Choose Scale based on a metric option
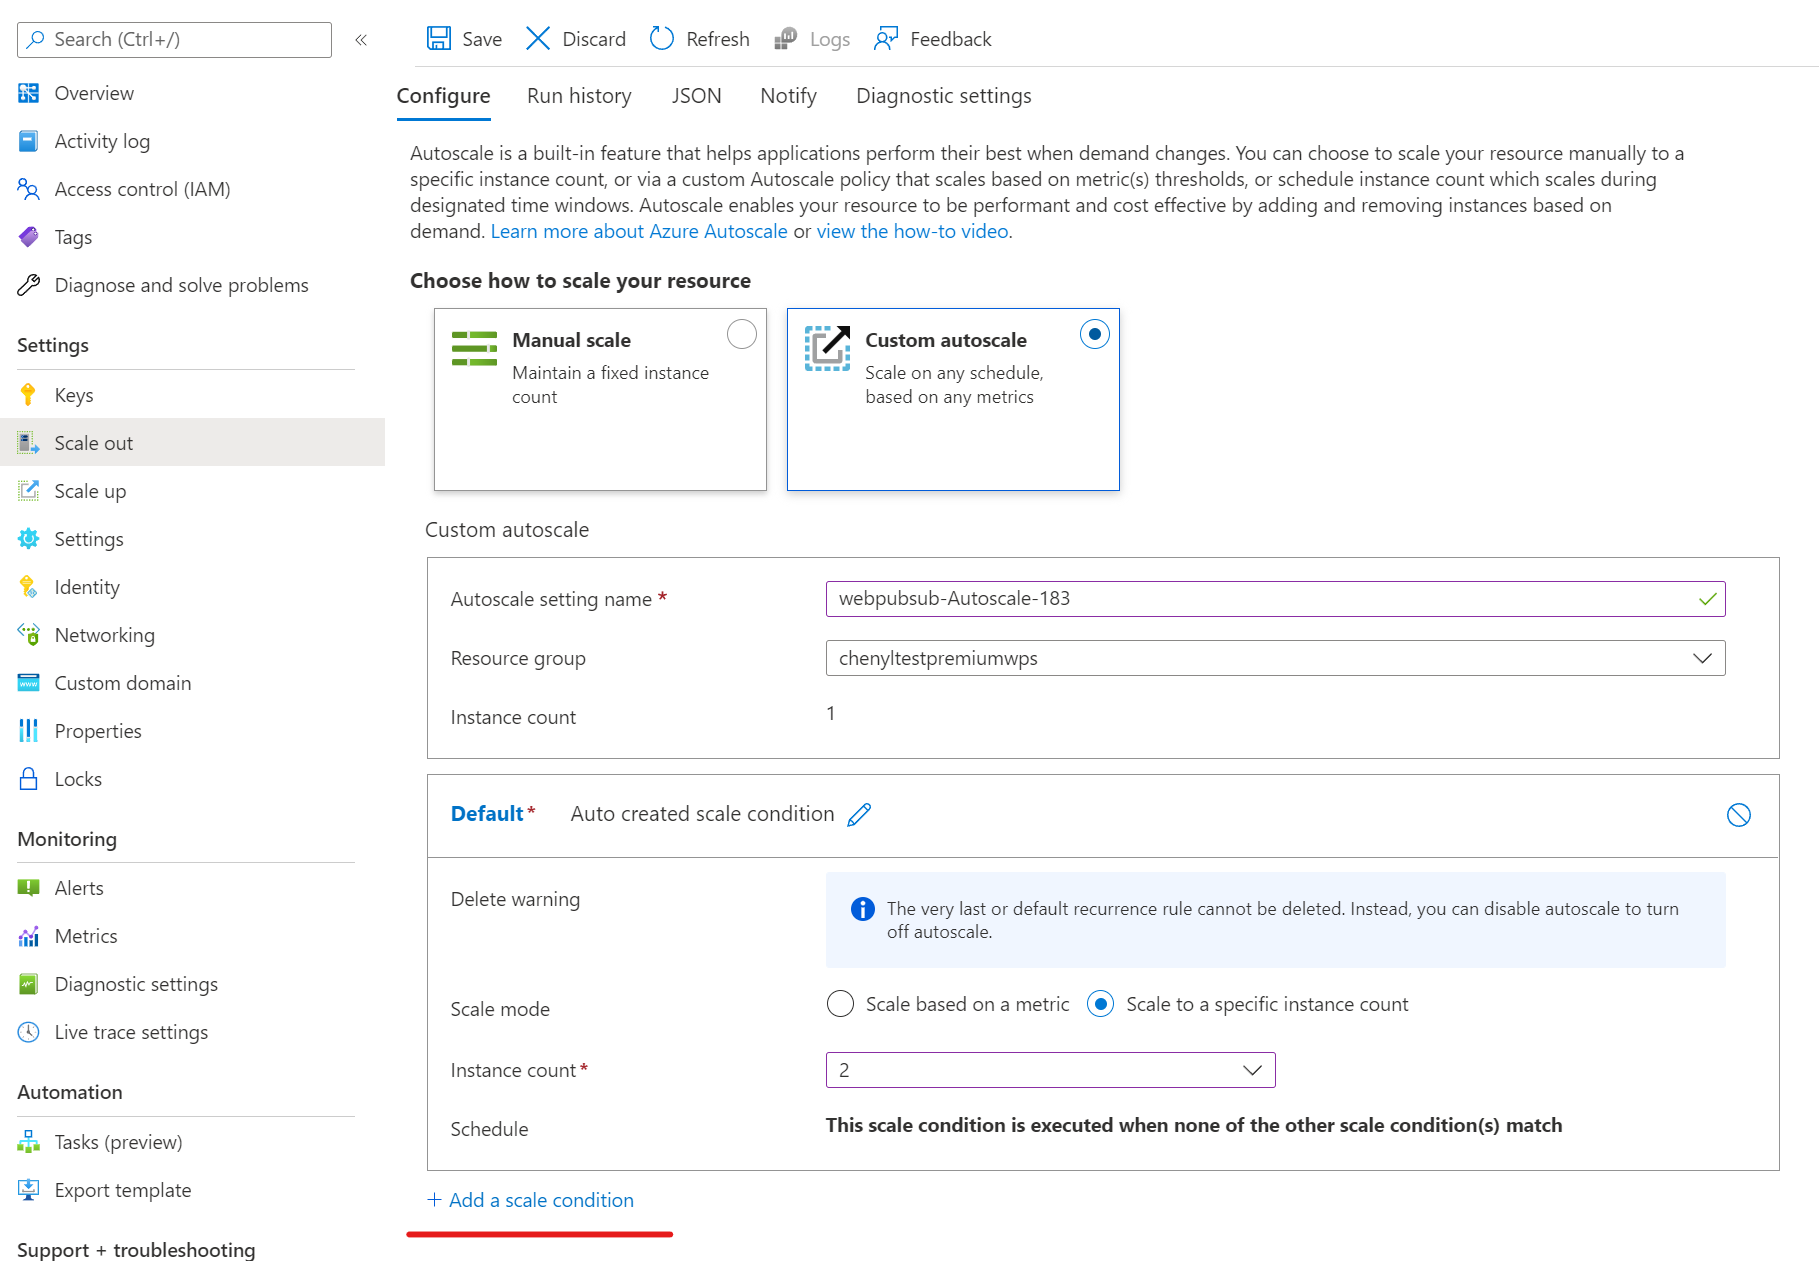This screenshot has height=1261, width=1819. pos(840,1004)
